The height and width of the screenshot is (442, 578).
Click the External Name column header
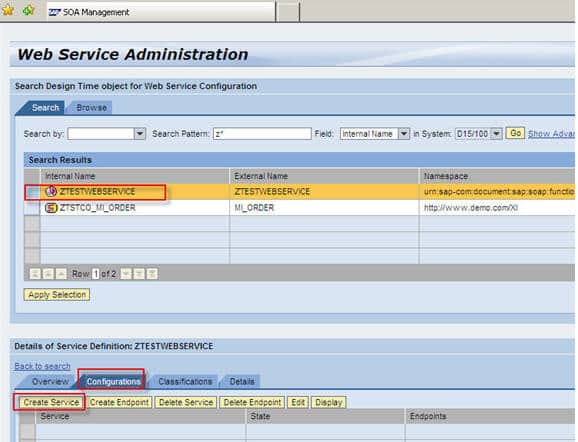pos(324,176)
